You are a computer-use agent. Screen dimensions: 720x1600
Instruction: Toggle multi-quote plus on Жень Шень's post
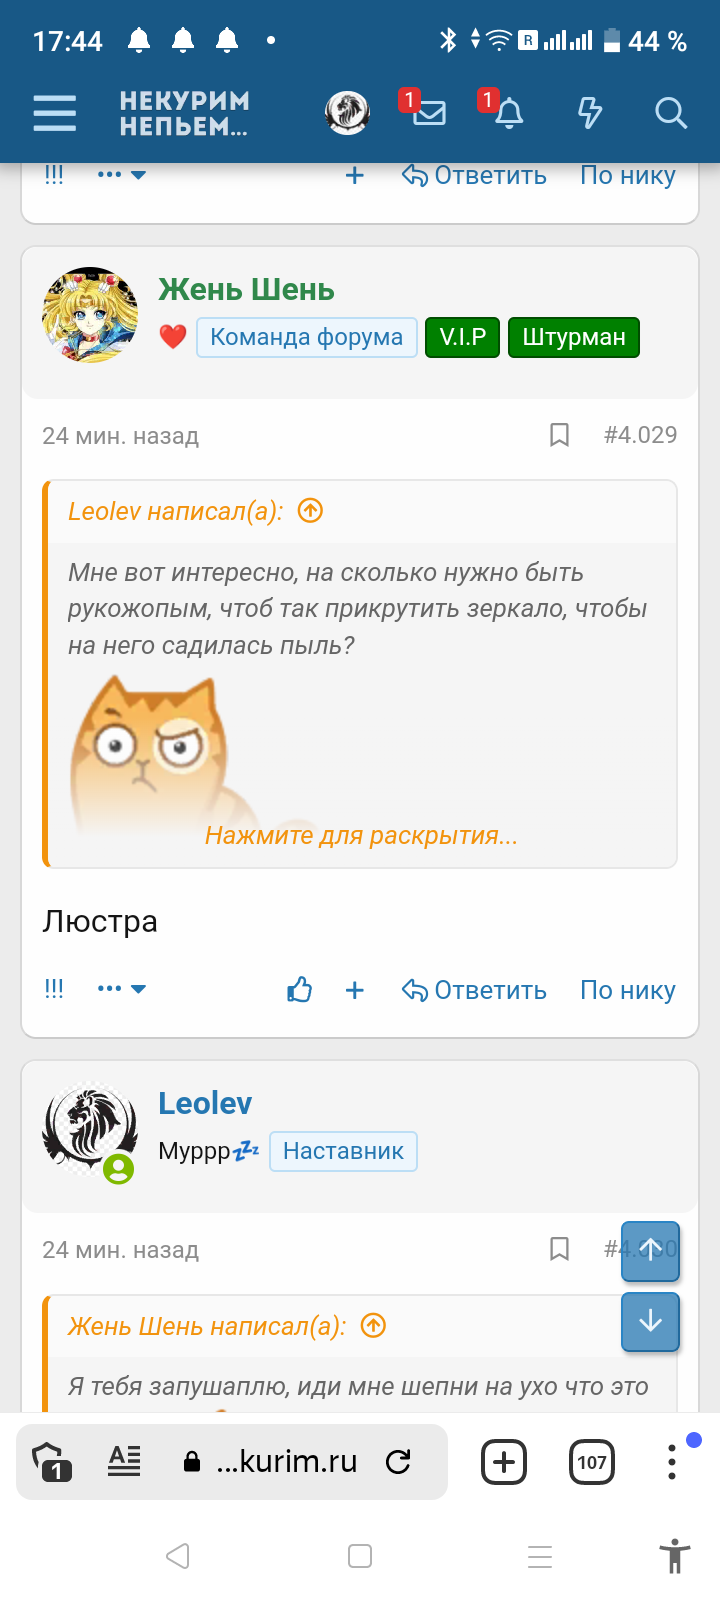click(x=354, y=990)
